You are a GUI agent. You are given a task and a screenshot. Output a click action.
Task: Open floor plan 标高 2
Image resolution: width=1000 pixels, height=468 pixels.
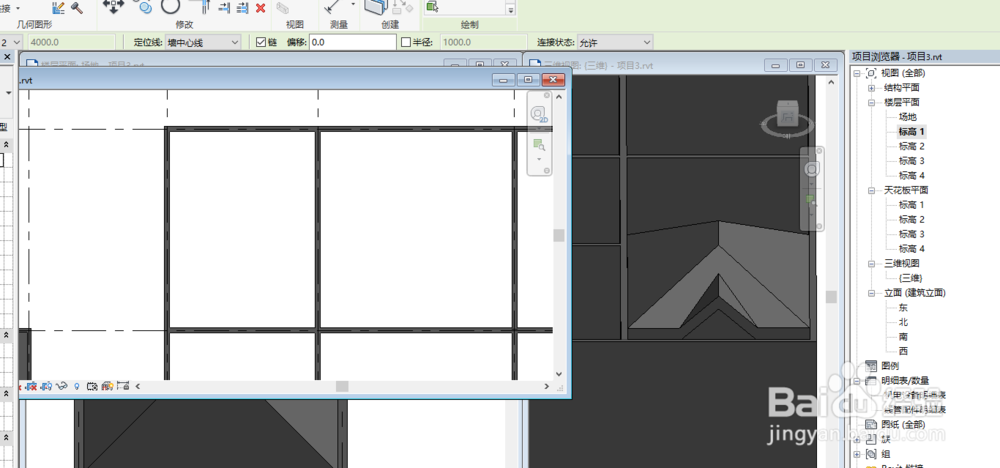[911, 146]
